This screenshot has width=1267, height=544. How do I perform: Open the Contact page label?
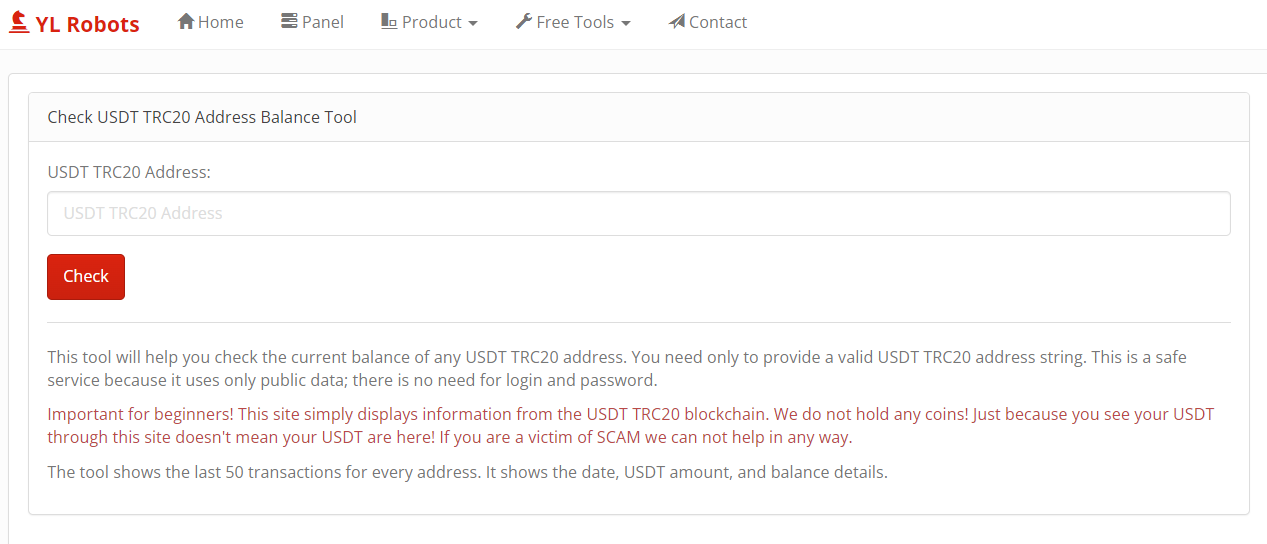tap(718, 22)
